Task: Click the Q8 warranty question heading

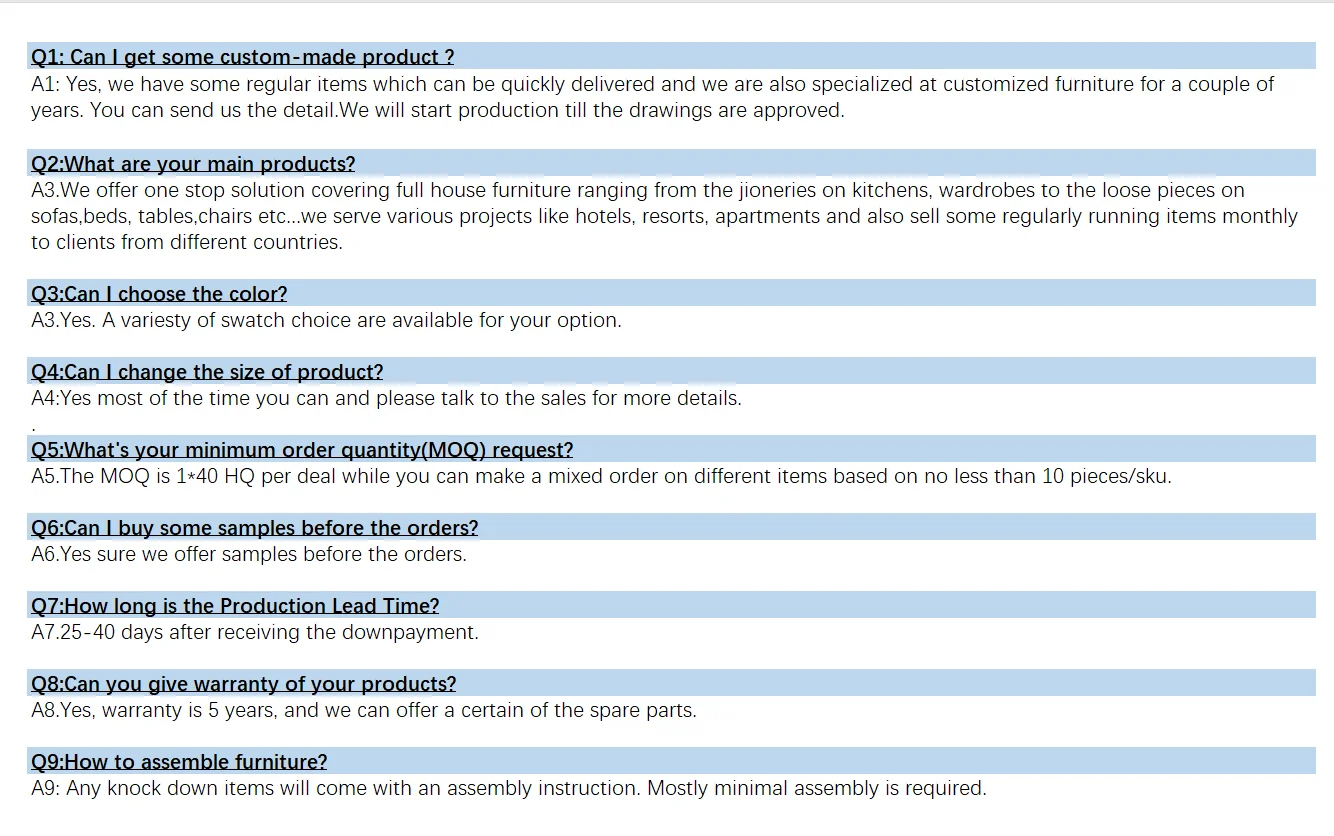Action: coord(243,684)
